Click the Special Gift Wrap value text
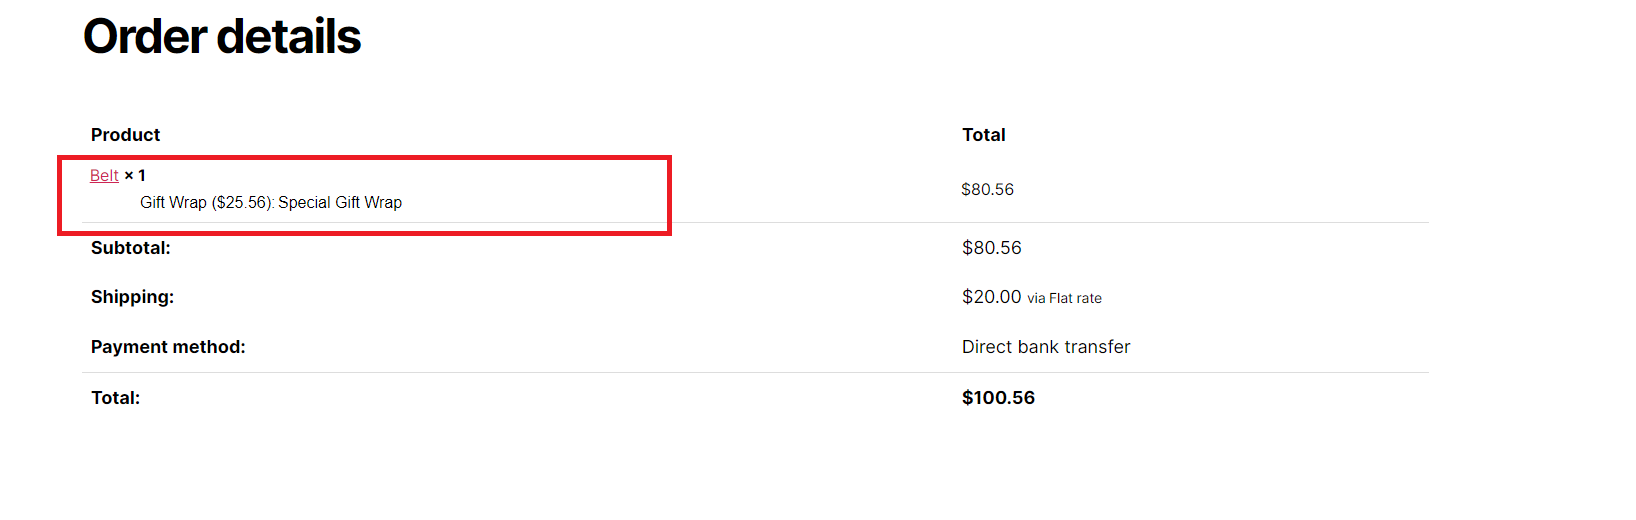Screen dimensions: 1636x520 [x=340, y=203]
